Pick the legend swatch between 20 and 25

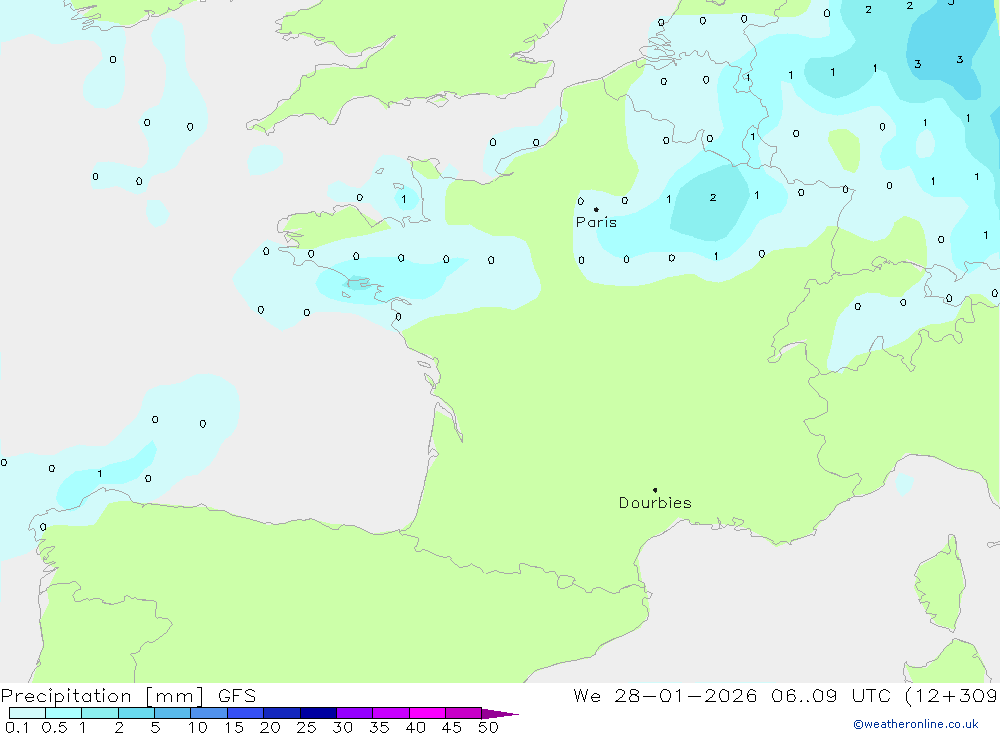click(x=281, y=713)
